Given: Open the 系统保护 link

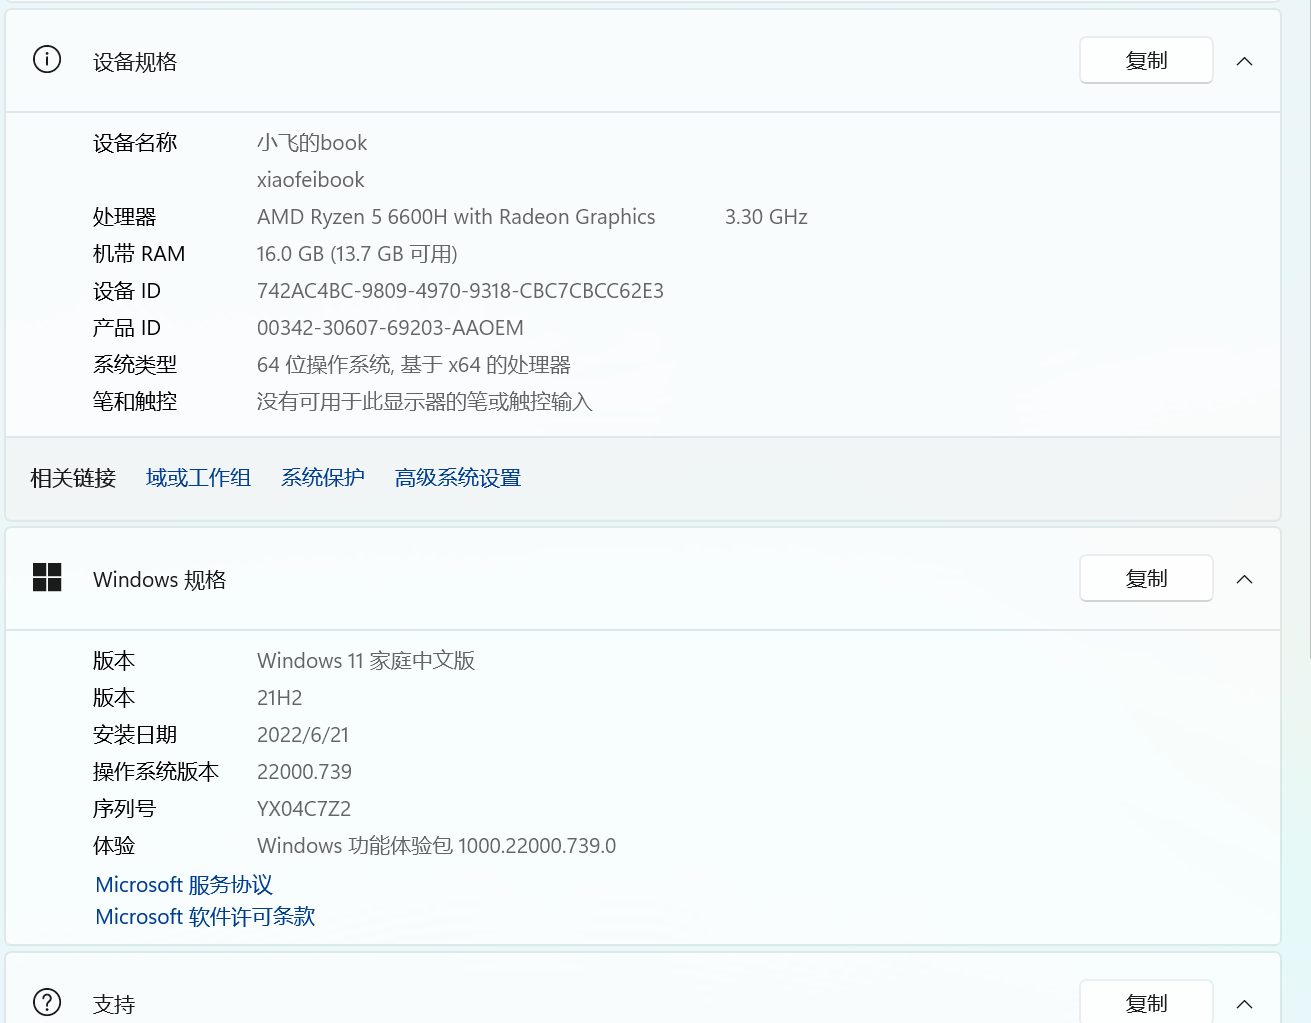Looking at the screenshot, I should [323, 478].
